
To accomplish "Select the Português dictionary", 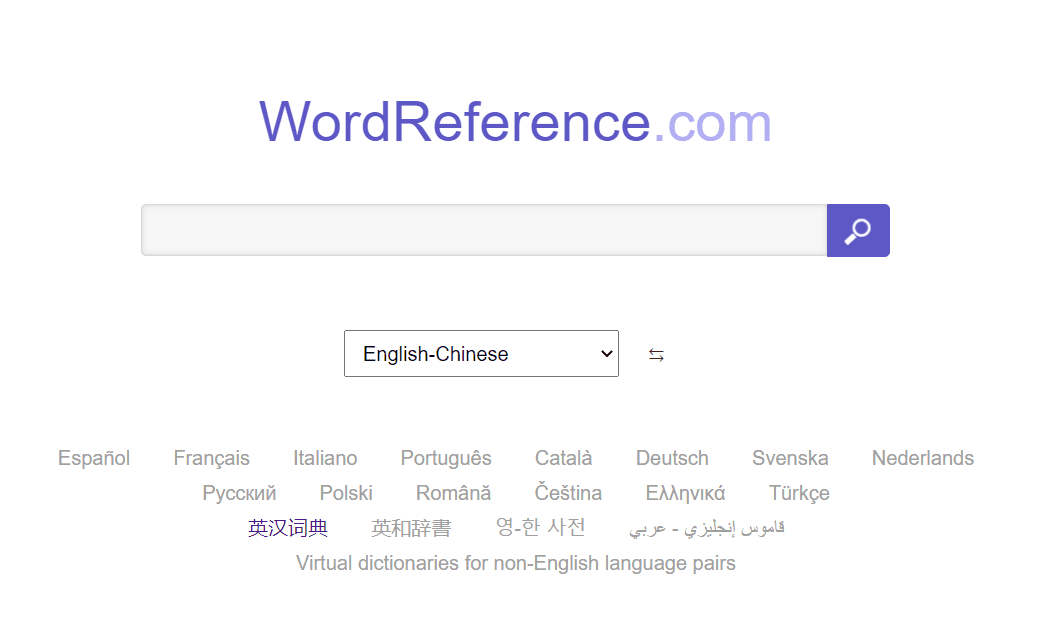I will pos(446,458).
